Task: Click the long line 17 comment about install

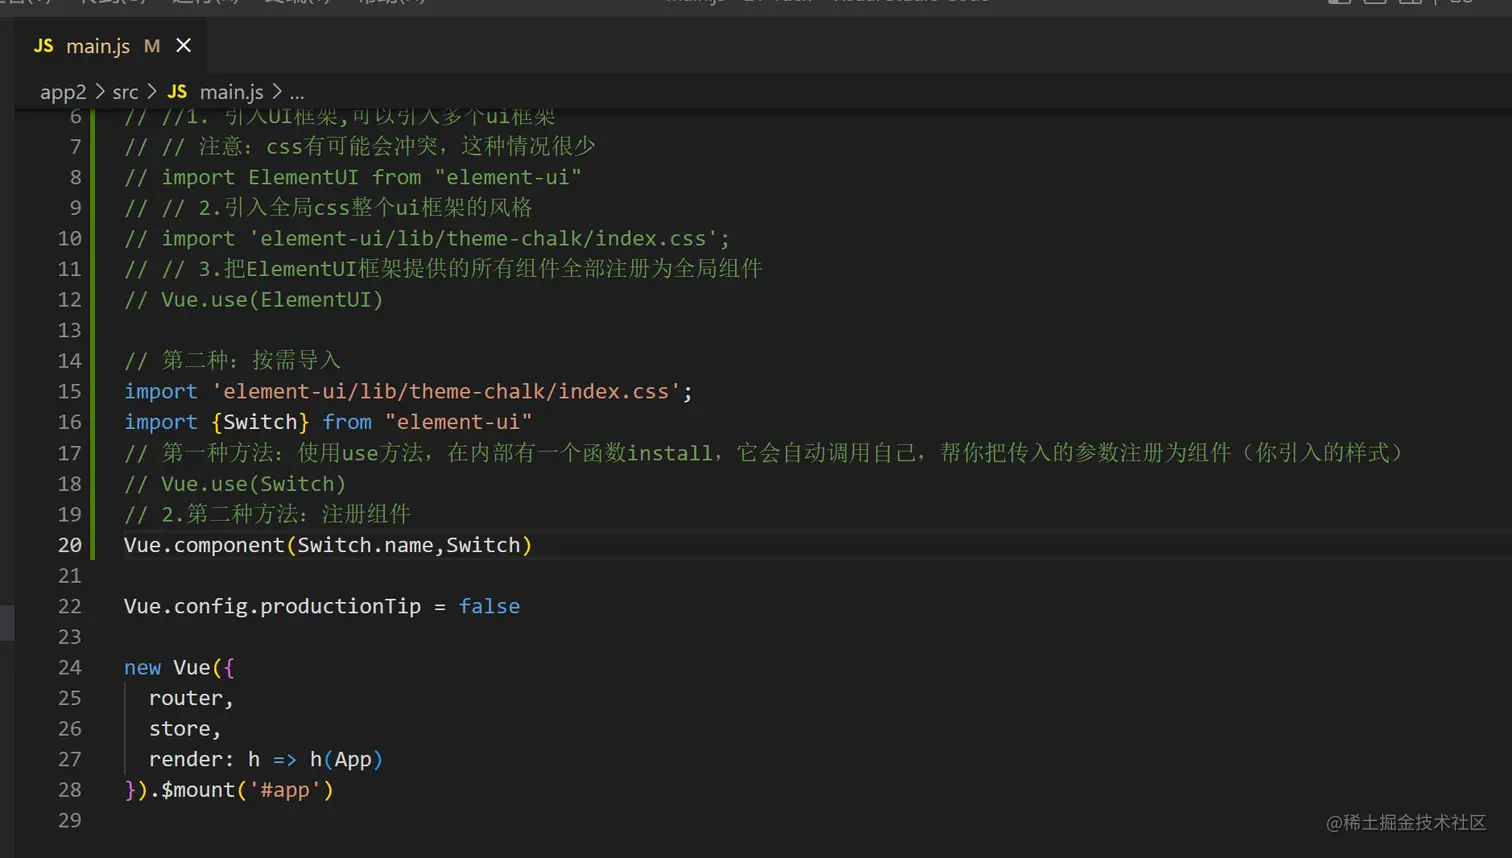Action: click(764, 453)
